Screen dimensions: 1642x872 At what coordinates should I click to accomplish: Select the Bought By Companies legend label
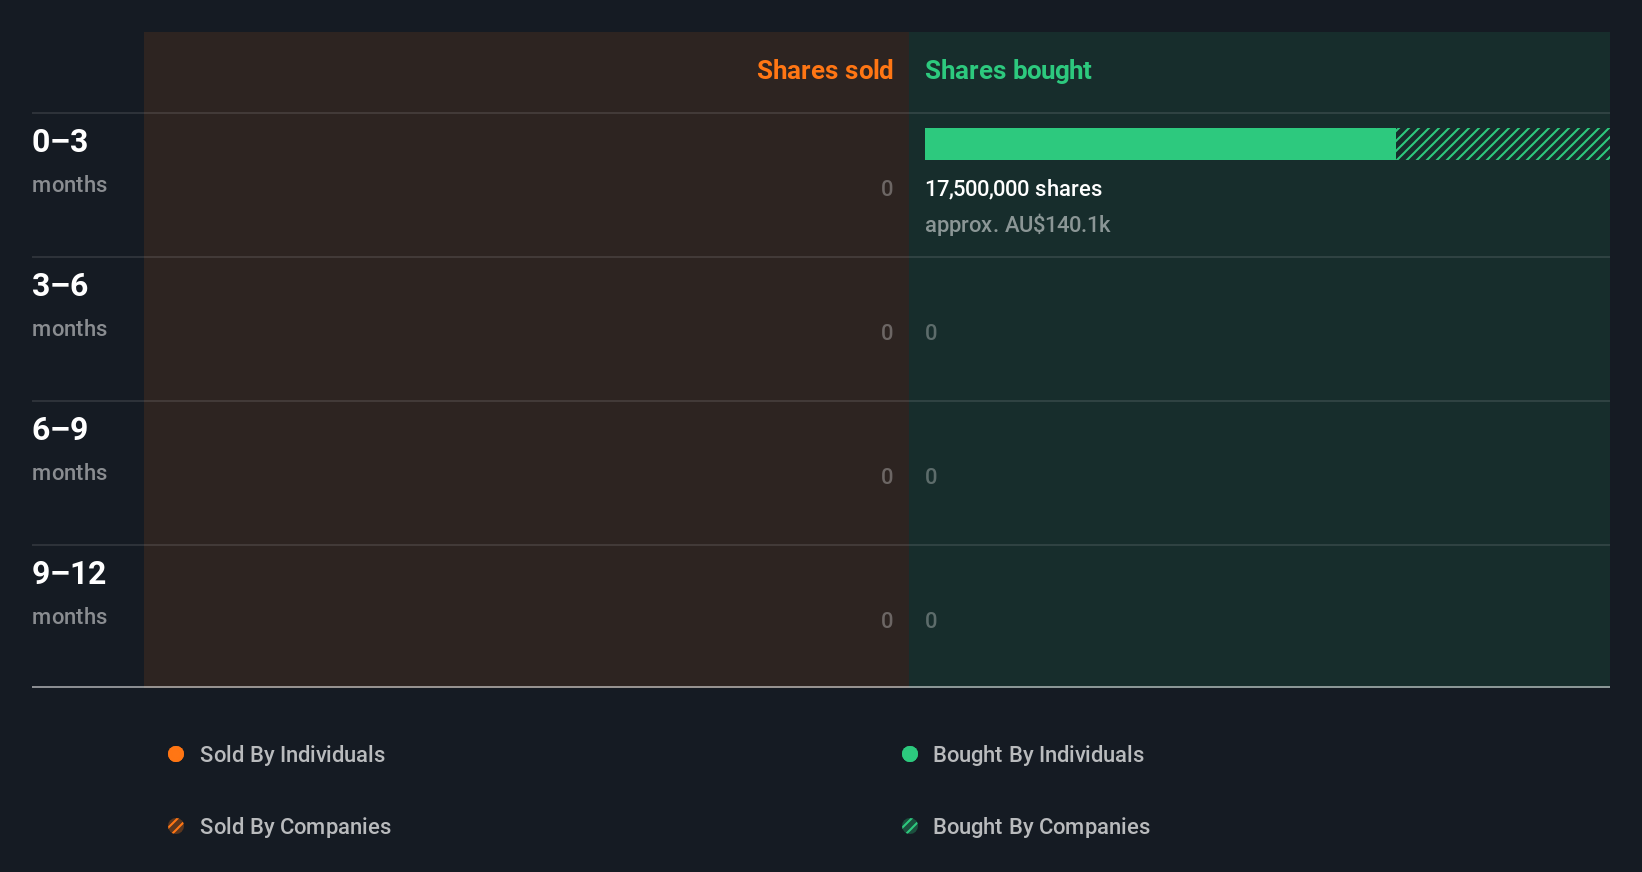pos(1041,826)
